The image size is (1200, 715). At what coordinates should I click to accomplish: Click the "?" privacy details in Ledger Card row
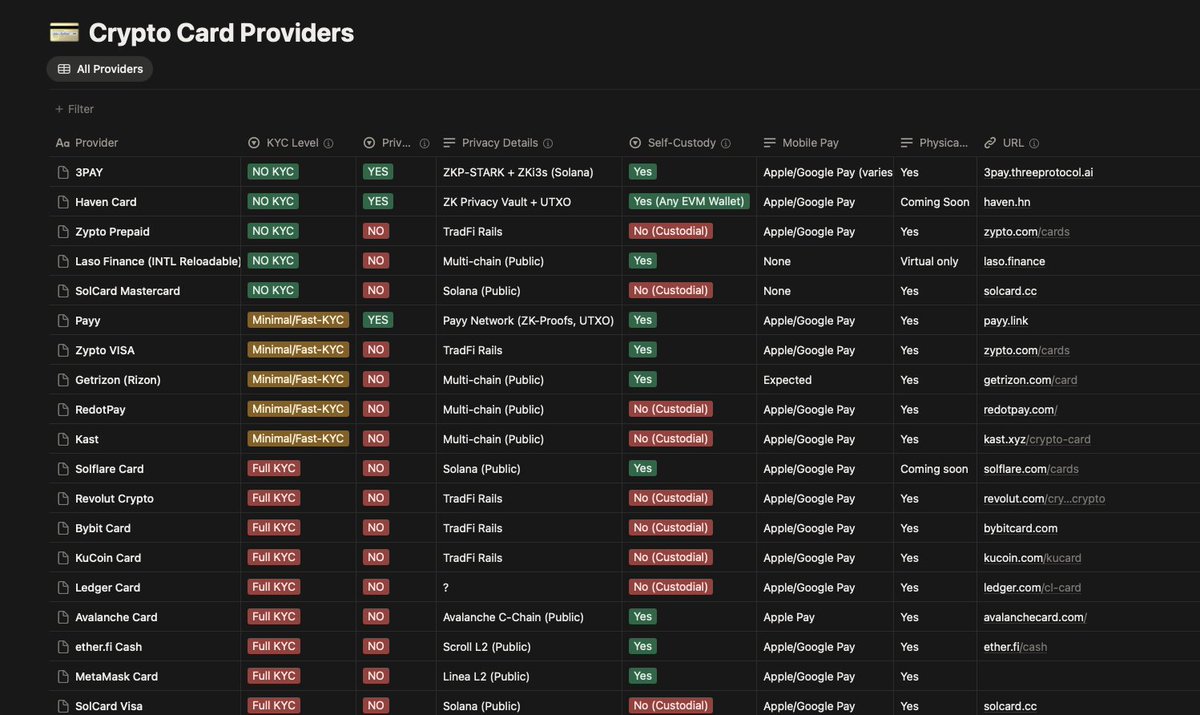tap(446, 587)
